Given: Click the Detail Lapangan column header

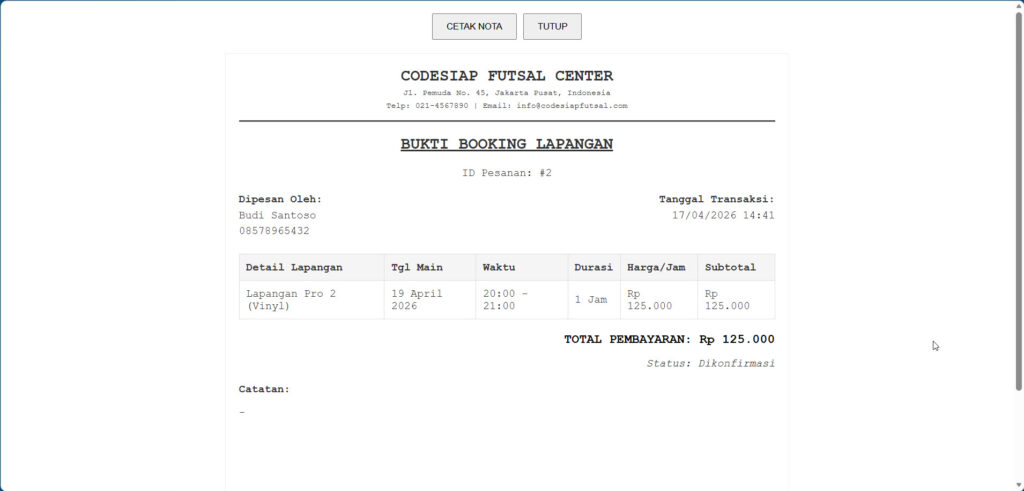Looking at the screenshot, I should pos(294,267).
